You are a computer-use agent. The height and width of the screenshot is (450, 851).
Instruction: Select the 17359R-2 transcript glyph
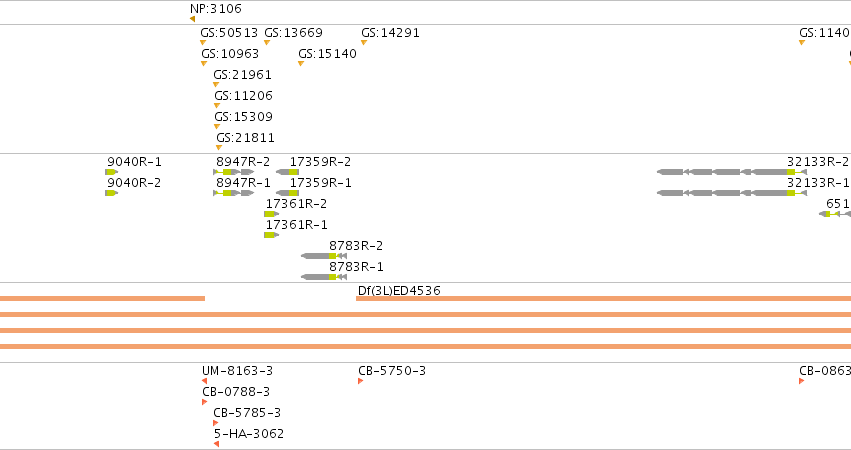point(287,172)
